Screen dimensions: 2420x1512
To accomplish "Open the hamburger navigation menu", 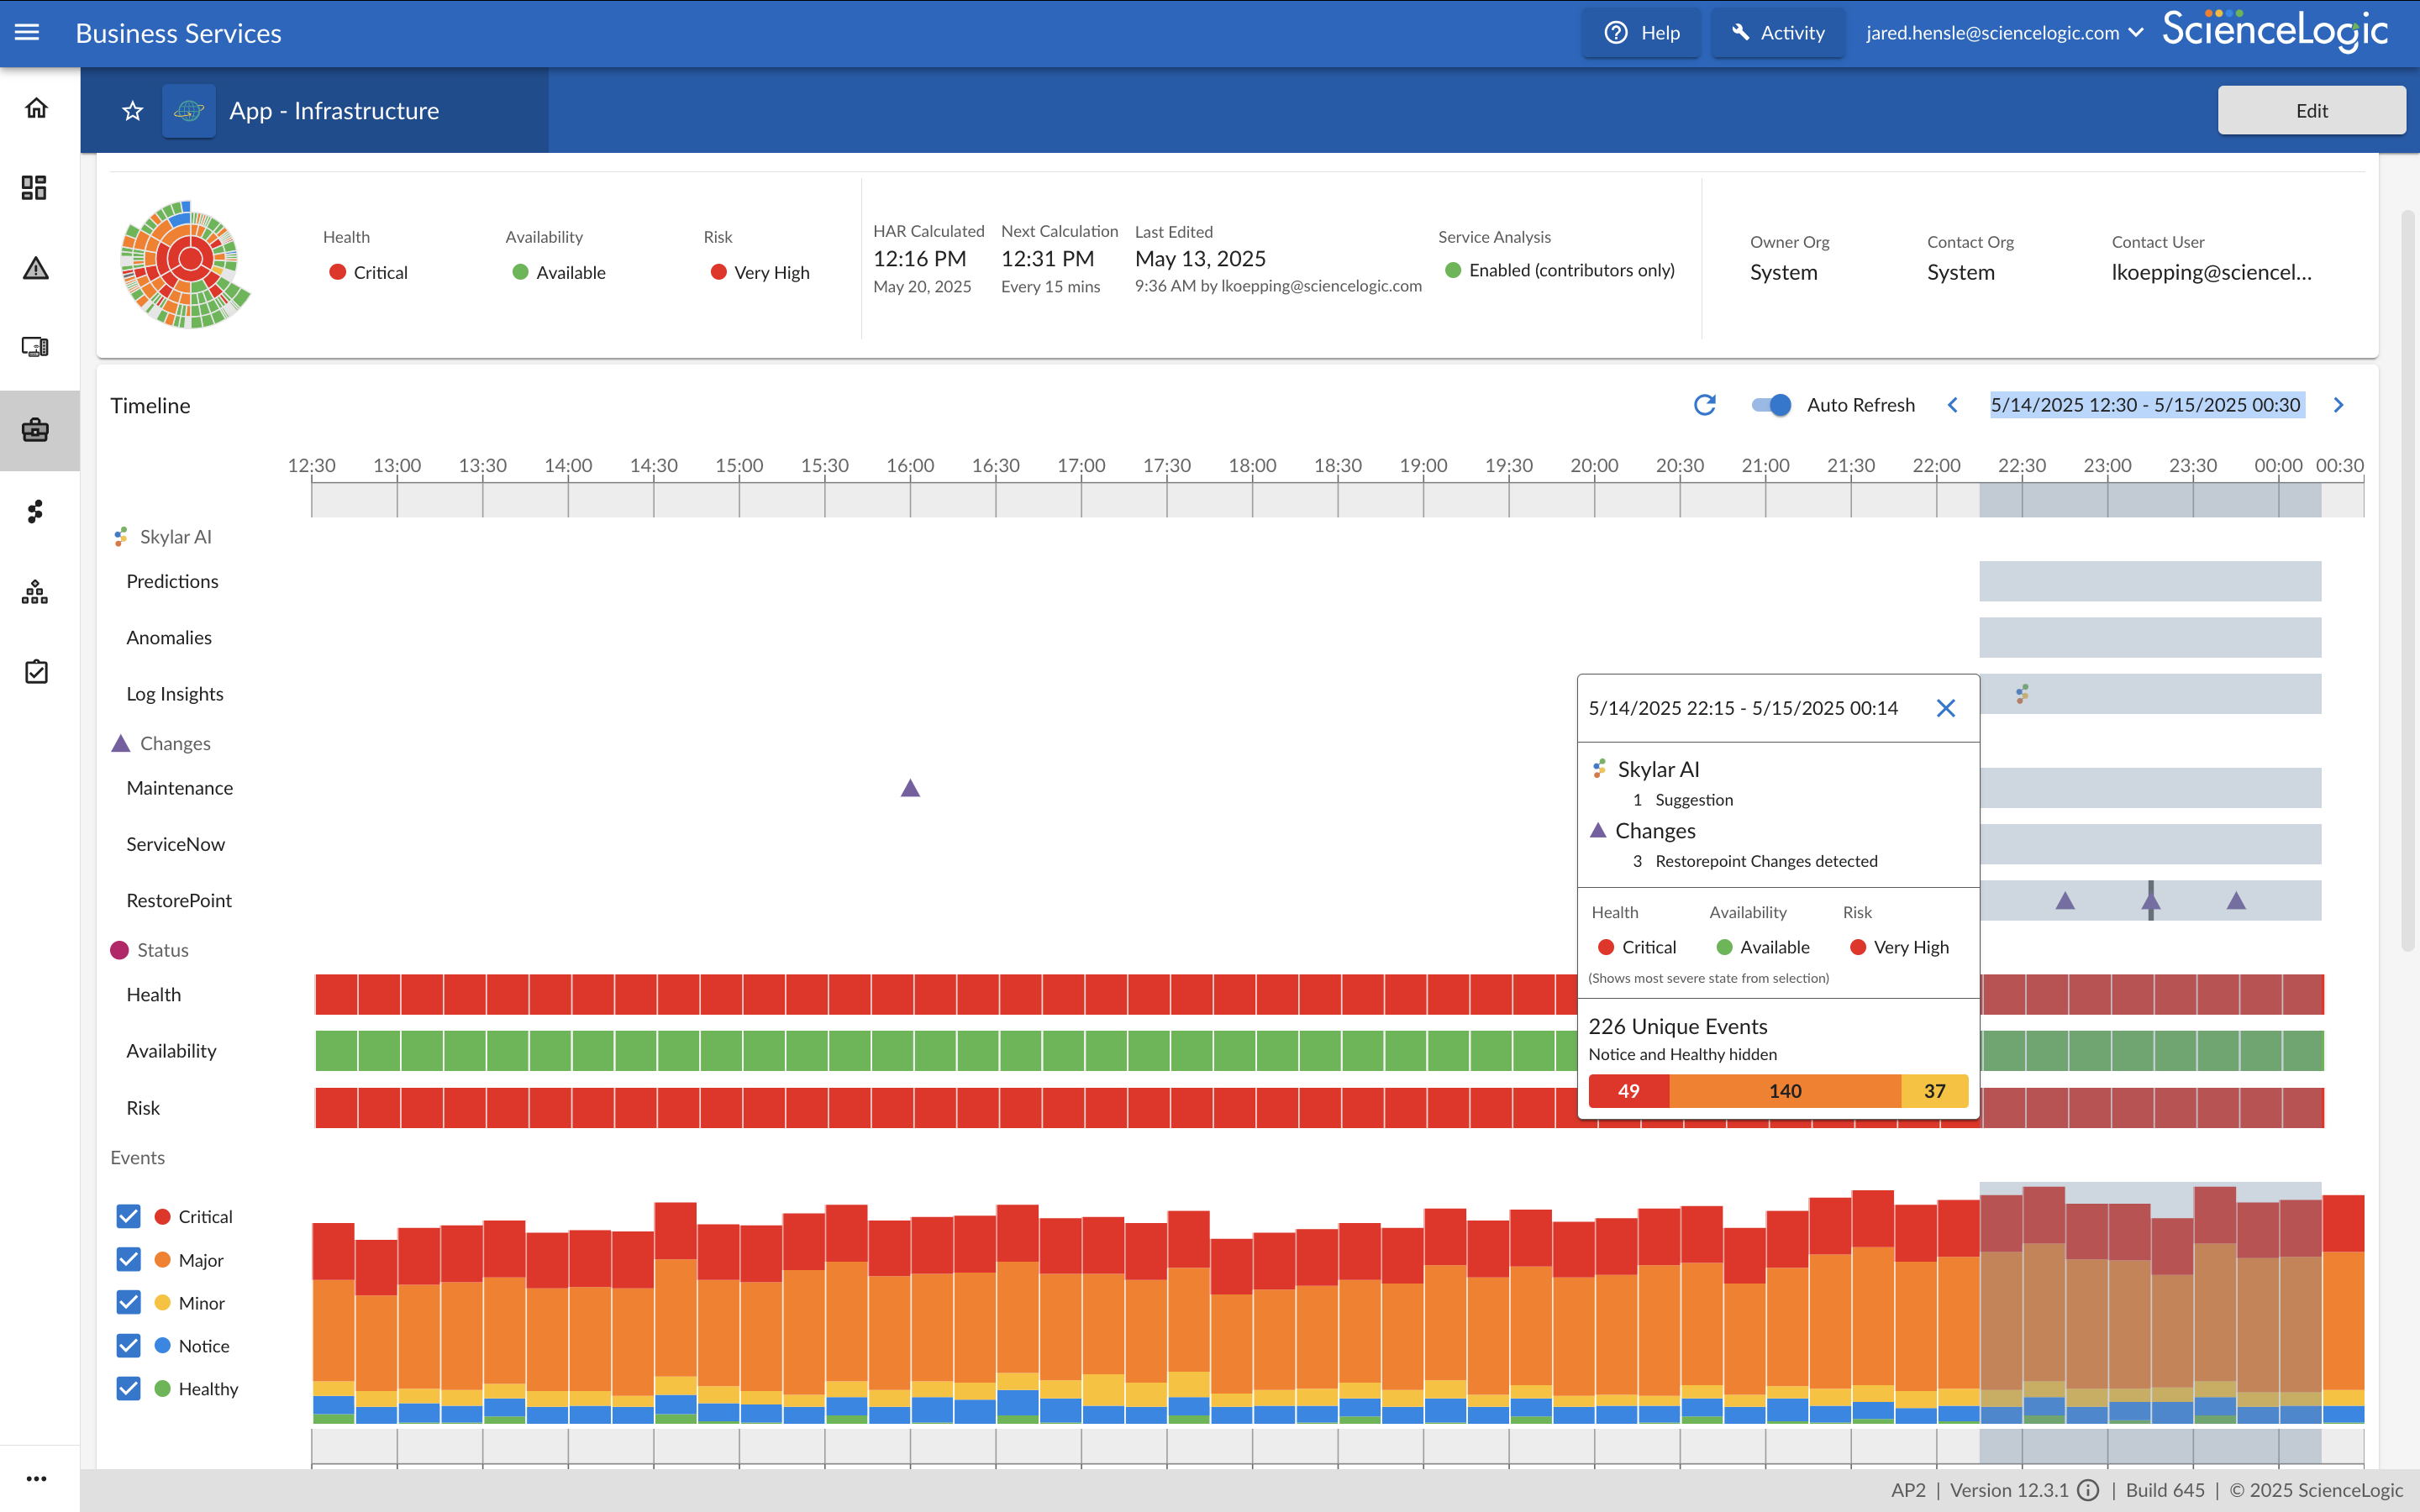I will [x=27, y=33].
